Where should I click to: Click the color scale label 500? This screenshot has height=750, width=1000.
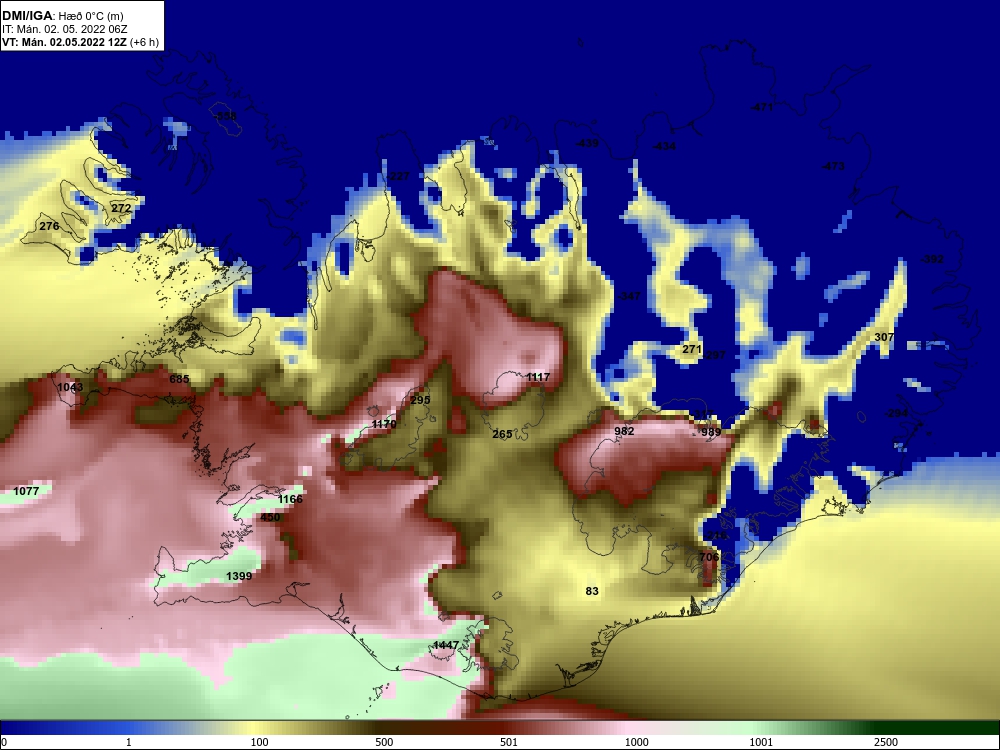[x=384, y=742]
